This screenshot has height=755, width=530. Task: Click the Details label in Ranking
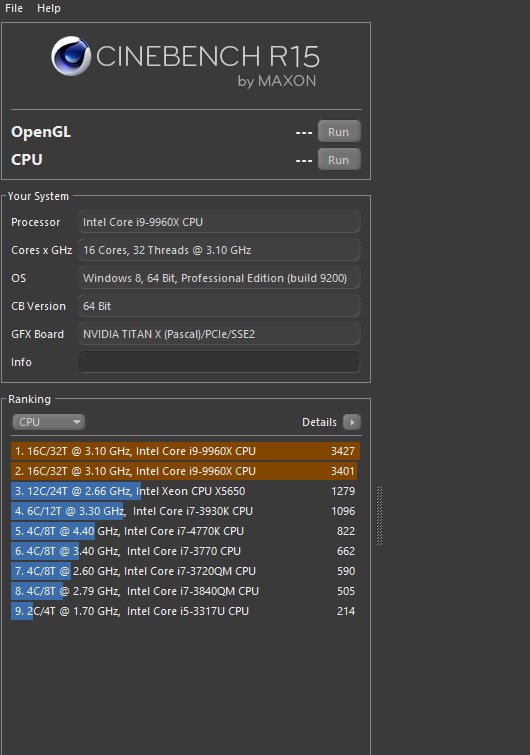point(319,422)
